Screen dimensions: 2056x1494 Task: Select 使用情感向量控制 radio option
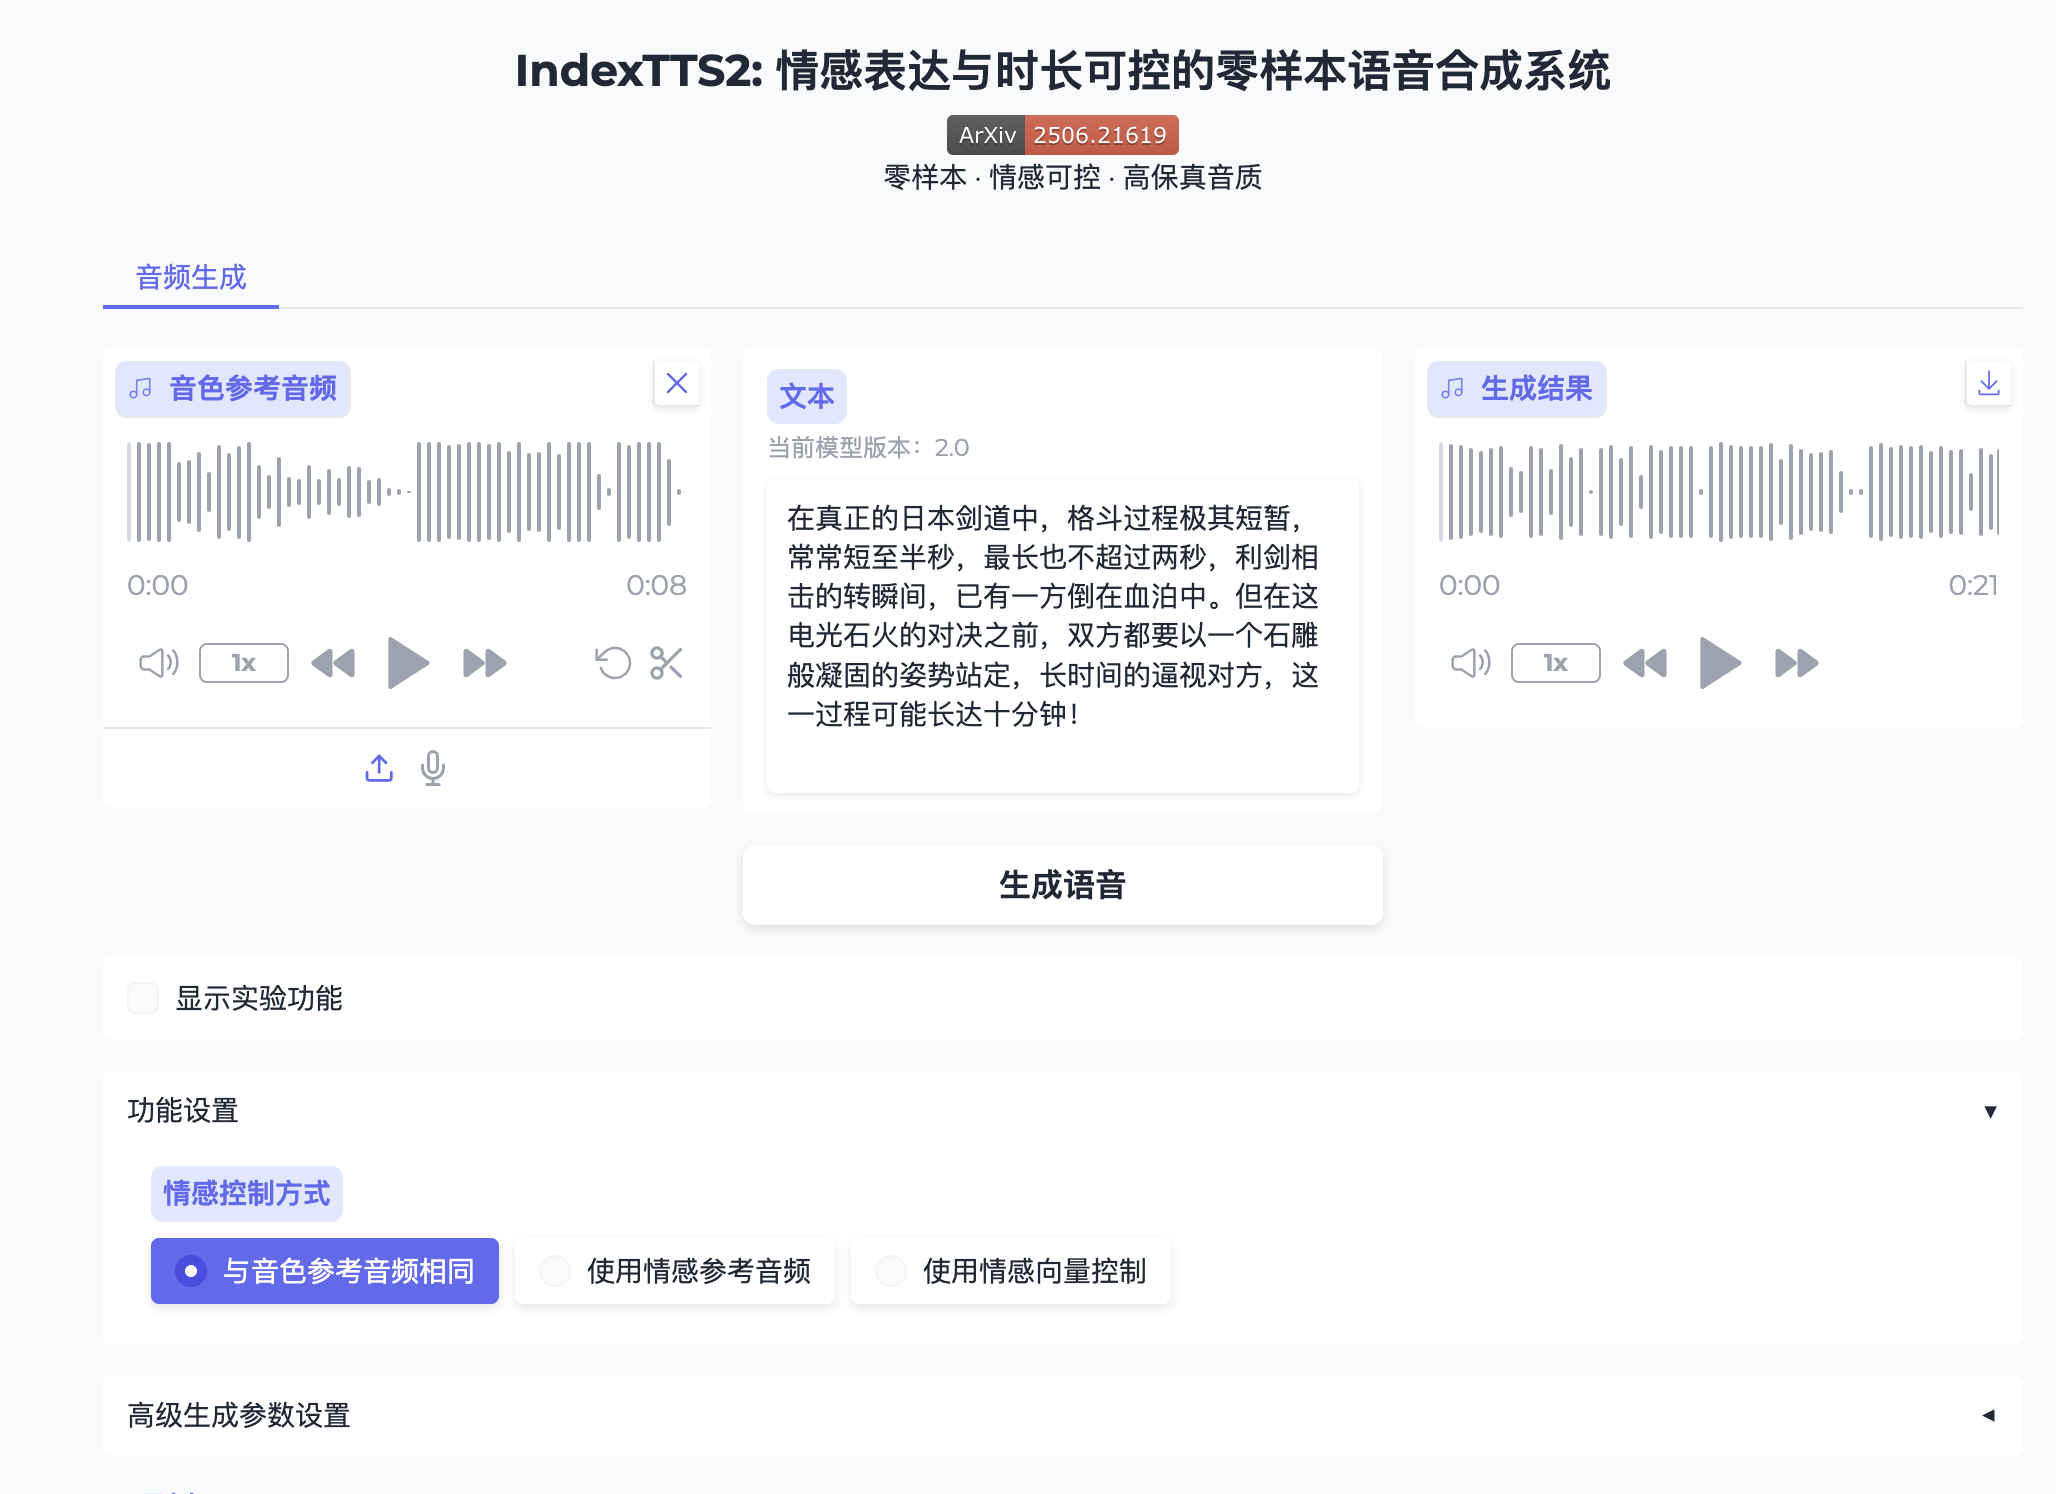(891, 1271)
